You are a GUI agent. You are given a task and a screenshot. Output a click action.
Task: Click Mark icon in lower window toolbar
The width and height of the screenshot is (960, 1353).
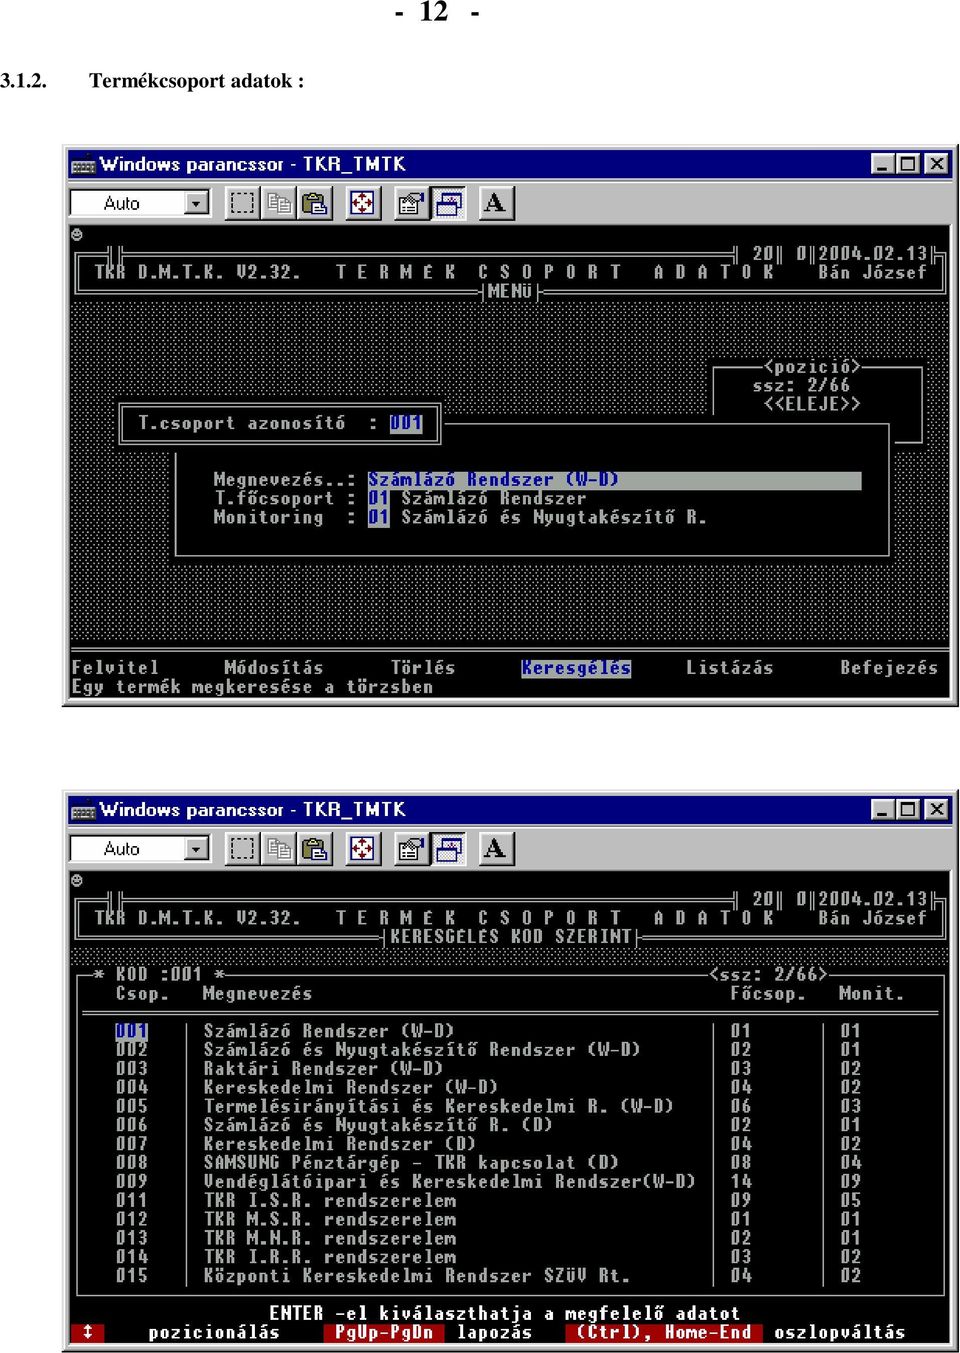coord(242,849)
